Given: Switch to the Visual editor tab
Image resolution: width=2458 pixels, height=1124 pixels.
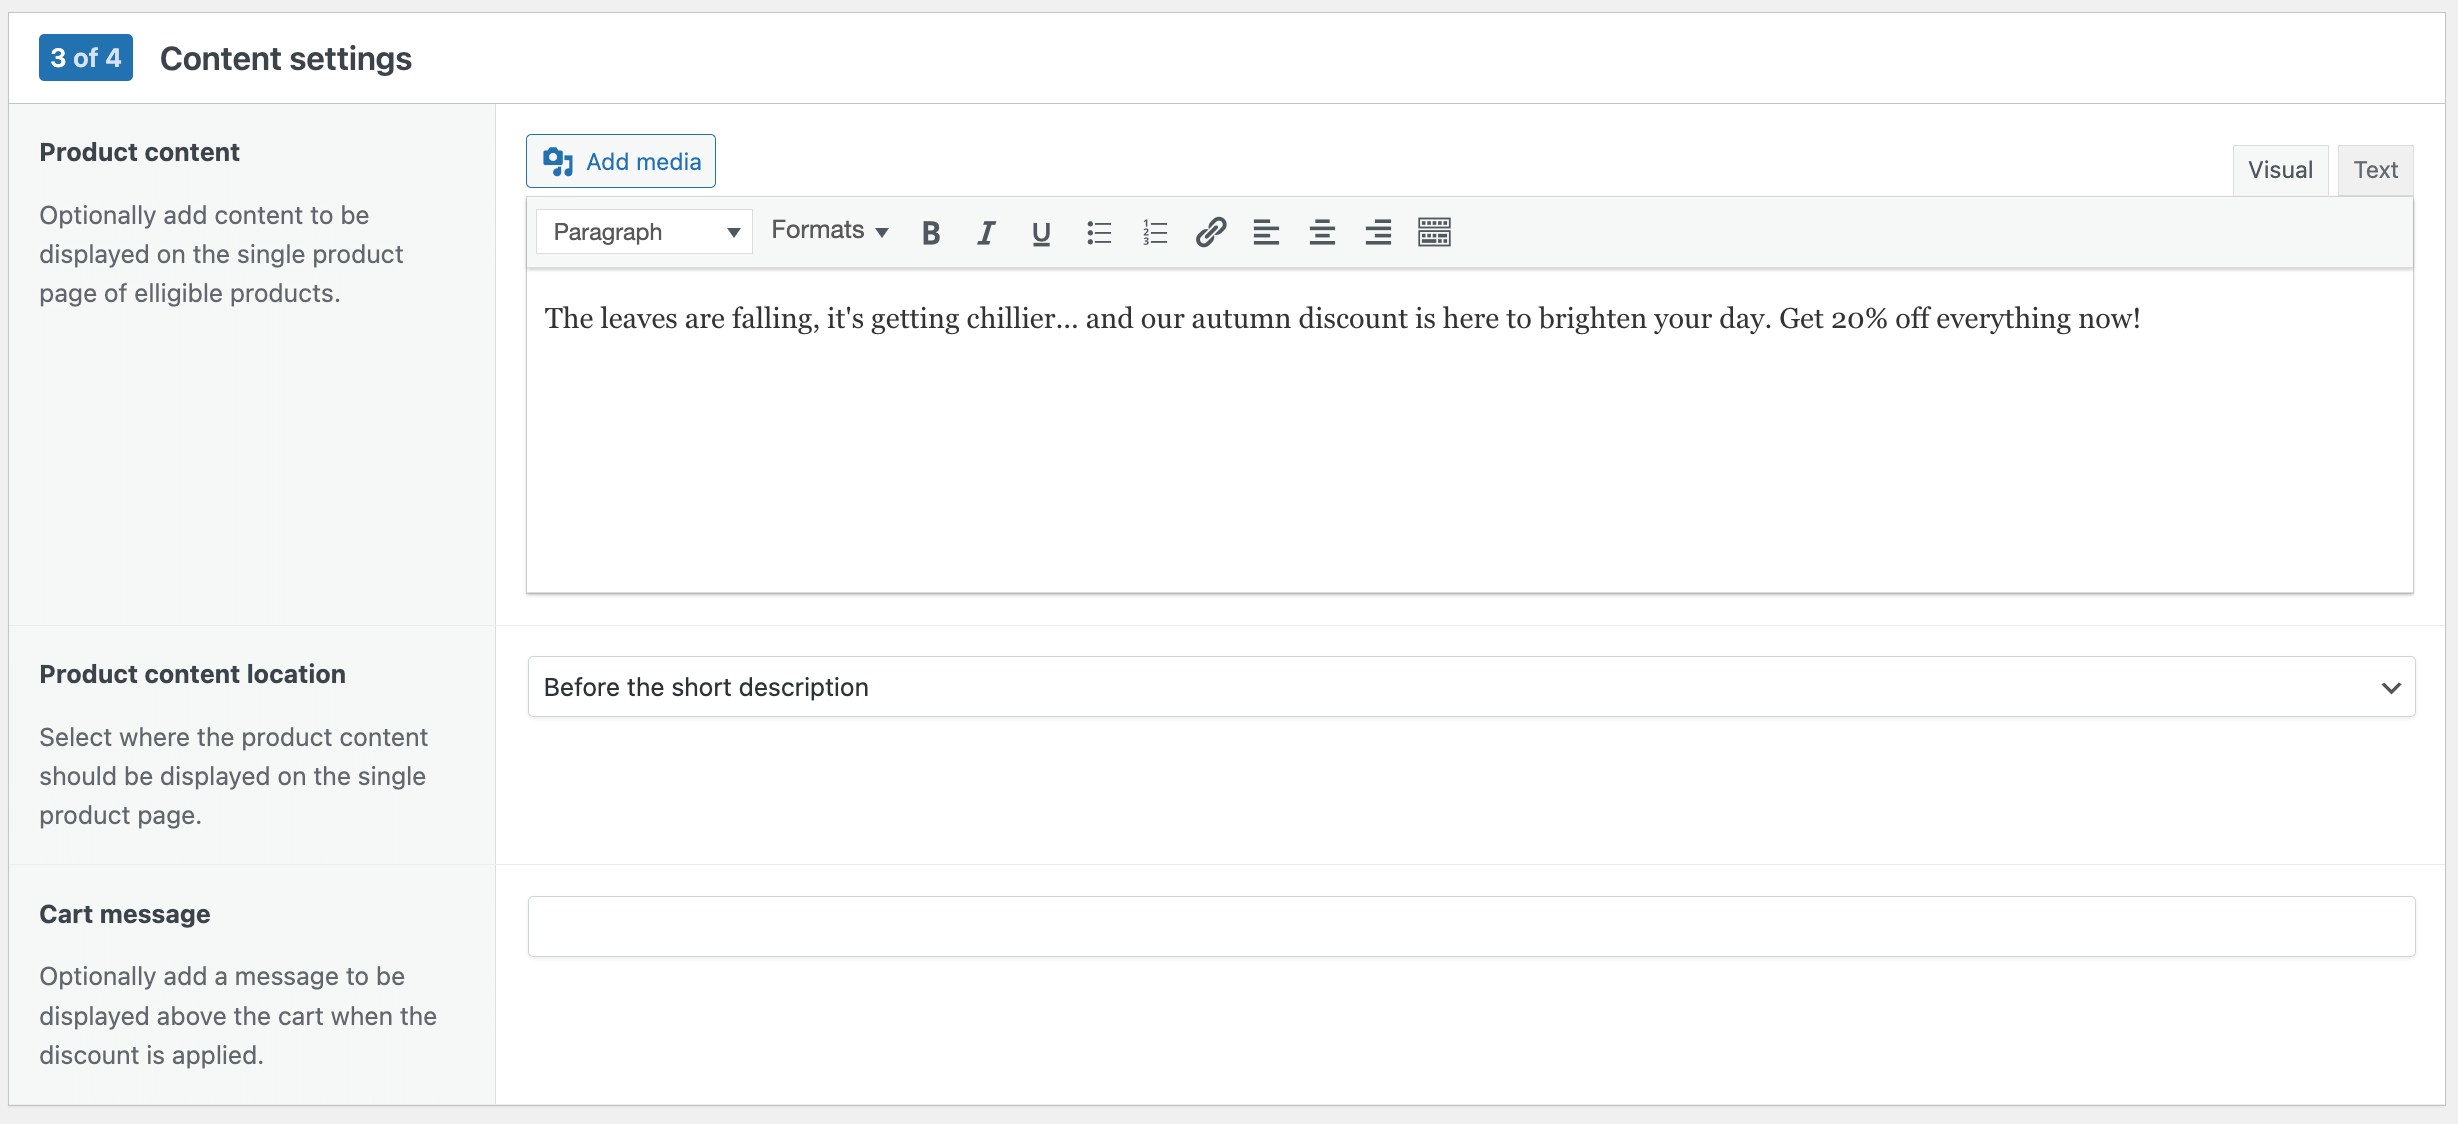Looking at the screenshot, I should [2280, 170].
